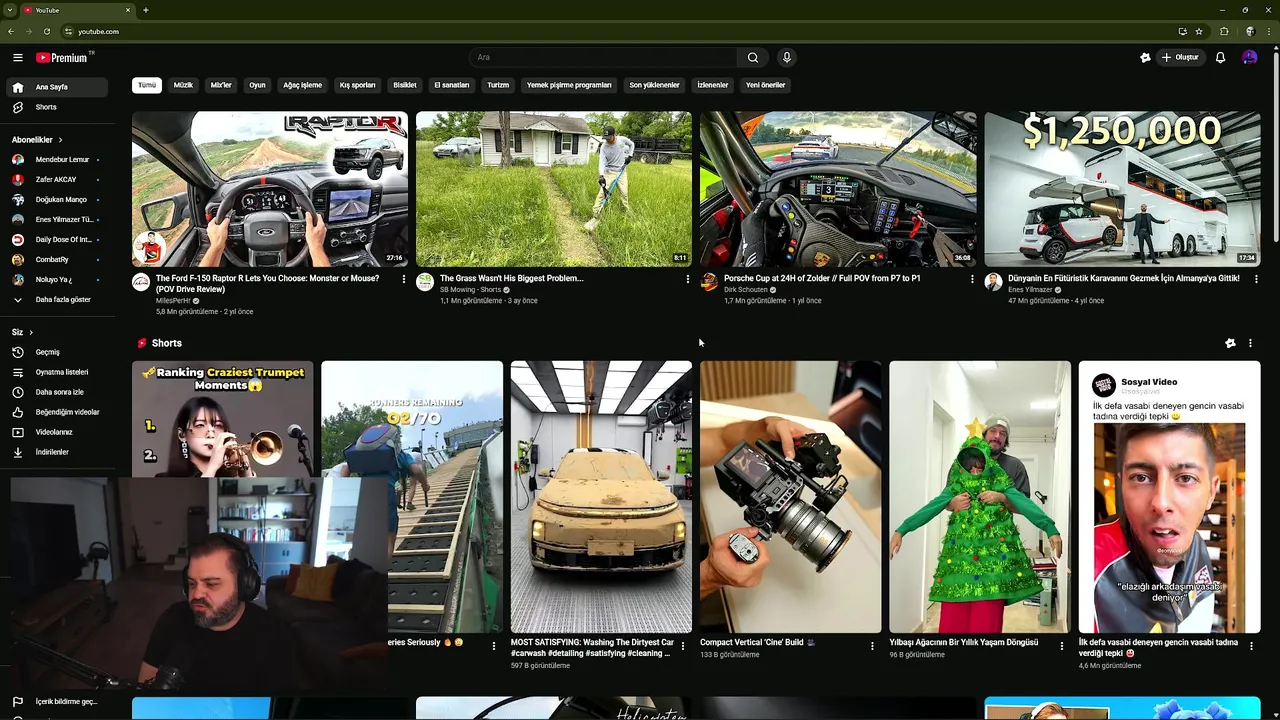This screenshot has width=1280, height=720.
Task: Open the notifications bell
Action: click(x=1220, y=58)
